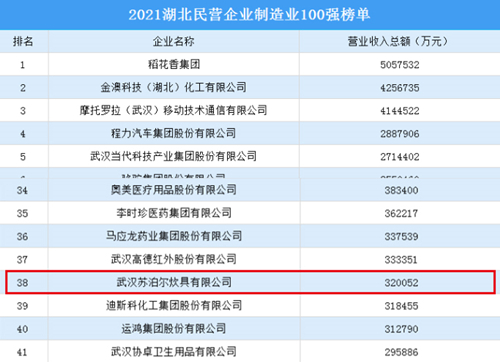
Task: Select 迪斯科化工集团股份有限公司 cell
Action: click(x=174, y=305)
